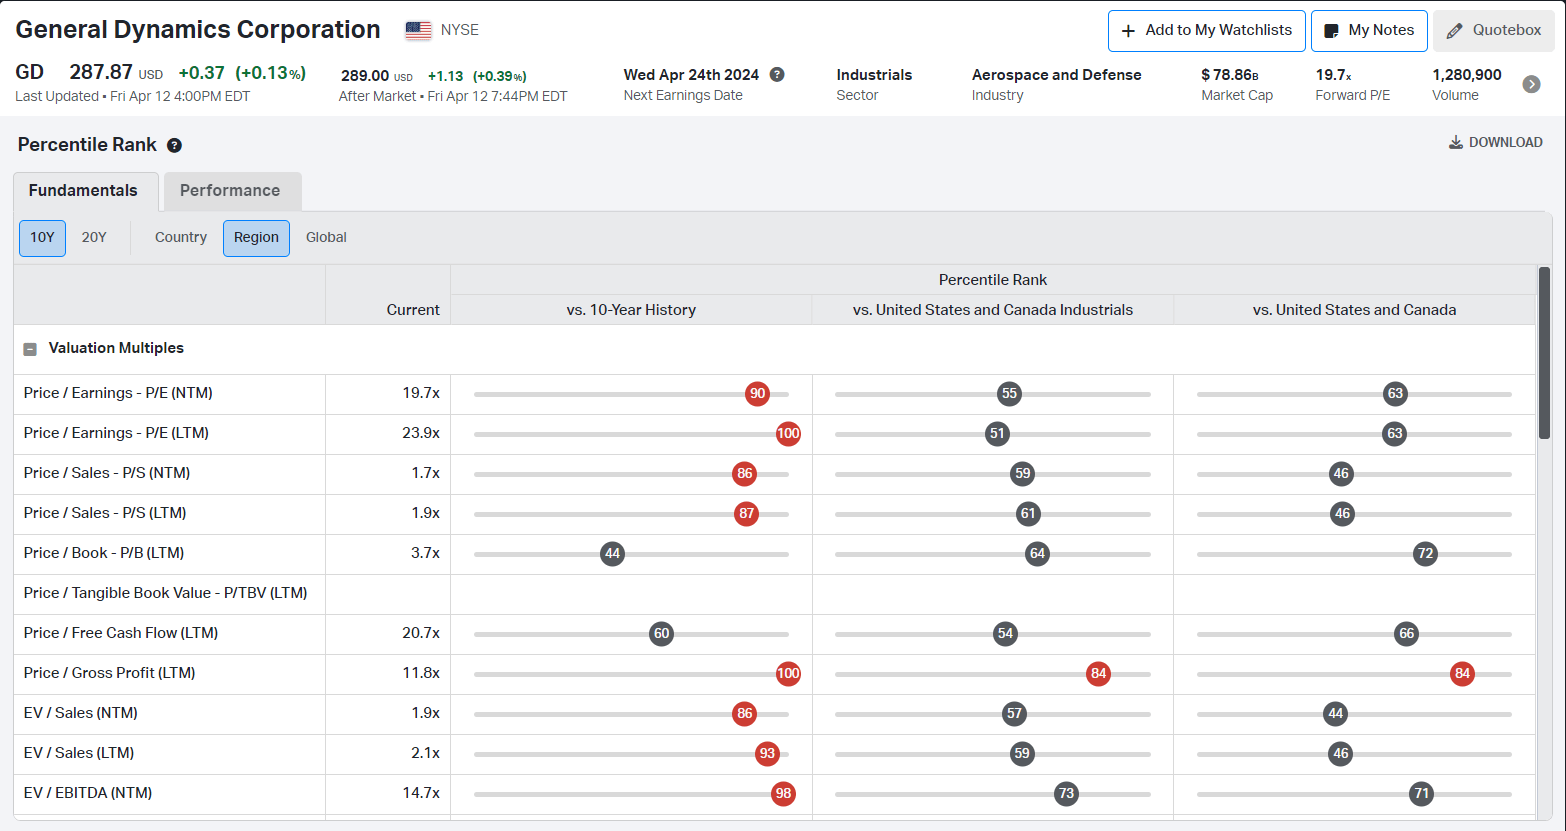
Task: Collapse the Valuation Multiples section
Action: coord(30,349)
